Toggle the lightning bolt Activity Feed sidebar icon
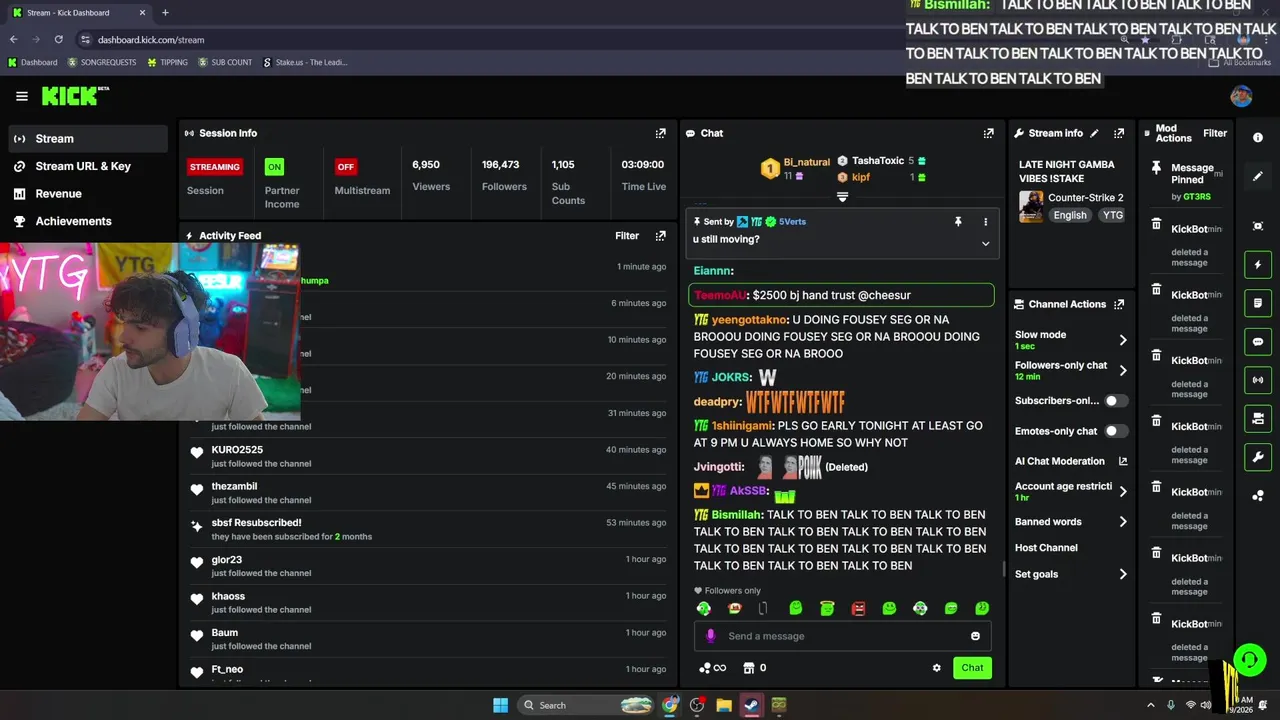 coord(1258,265)
